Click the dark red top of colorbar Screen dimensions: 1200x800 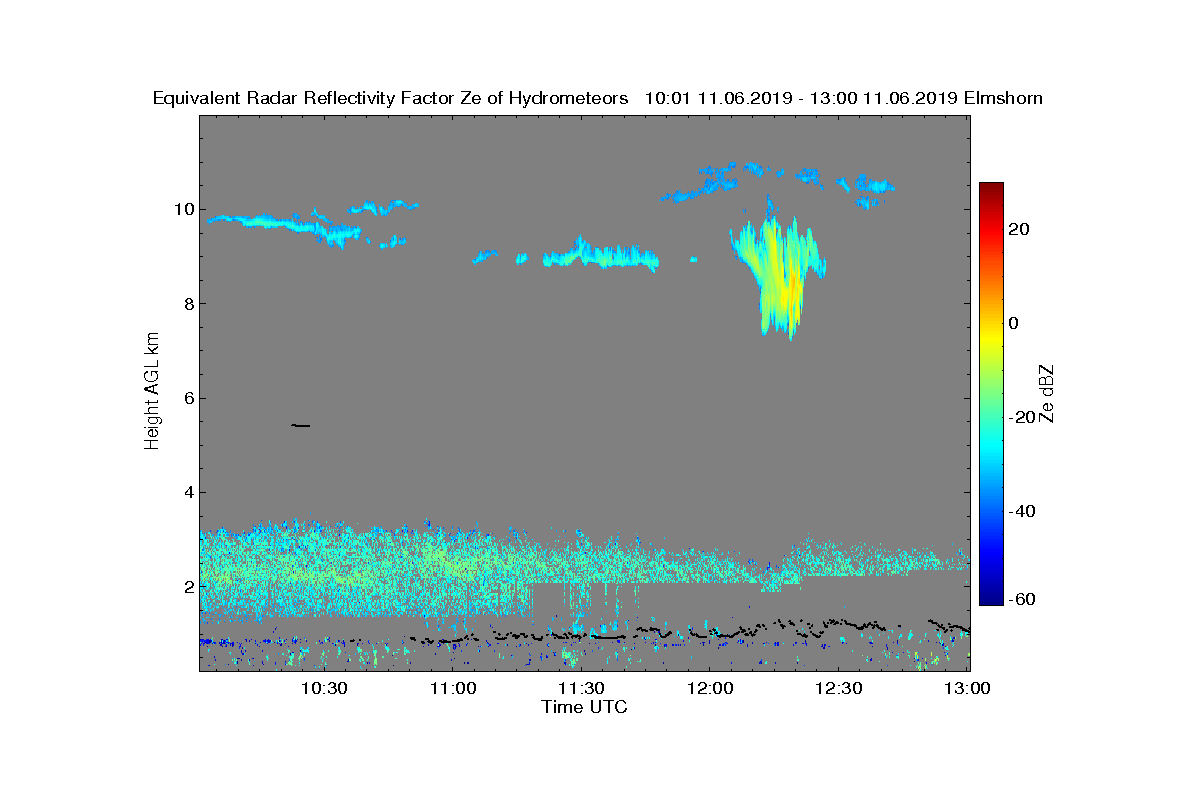click(991, 189)
